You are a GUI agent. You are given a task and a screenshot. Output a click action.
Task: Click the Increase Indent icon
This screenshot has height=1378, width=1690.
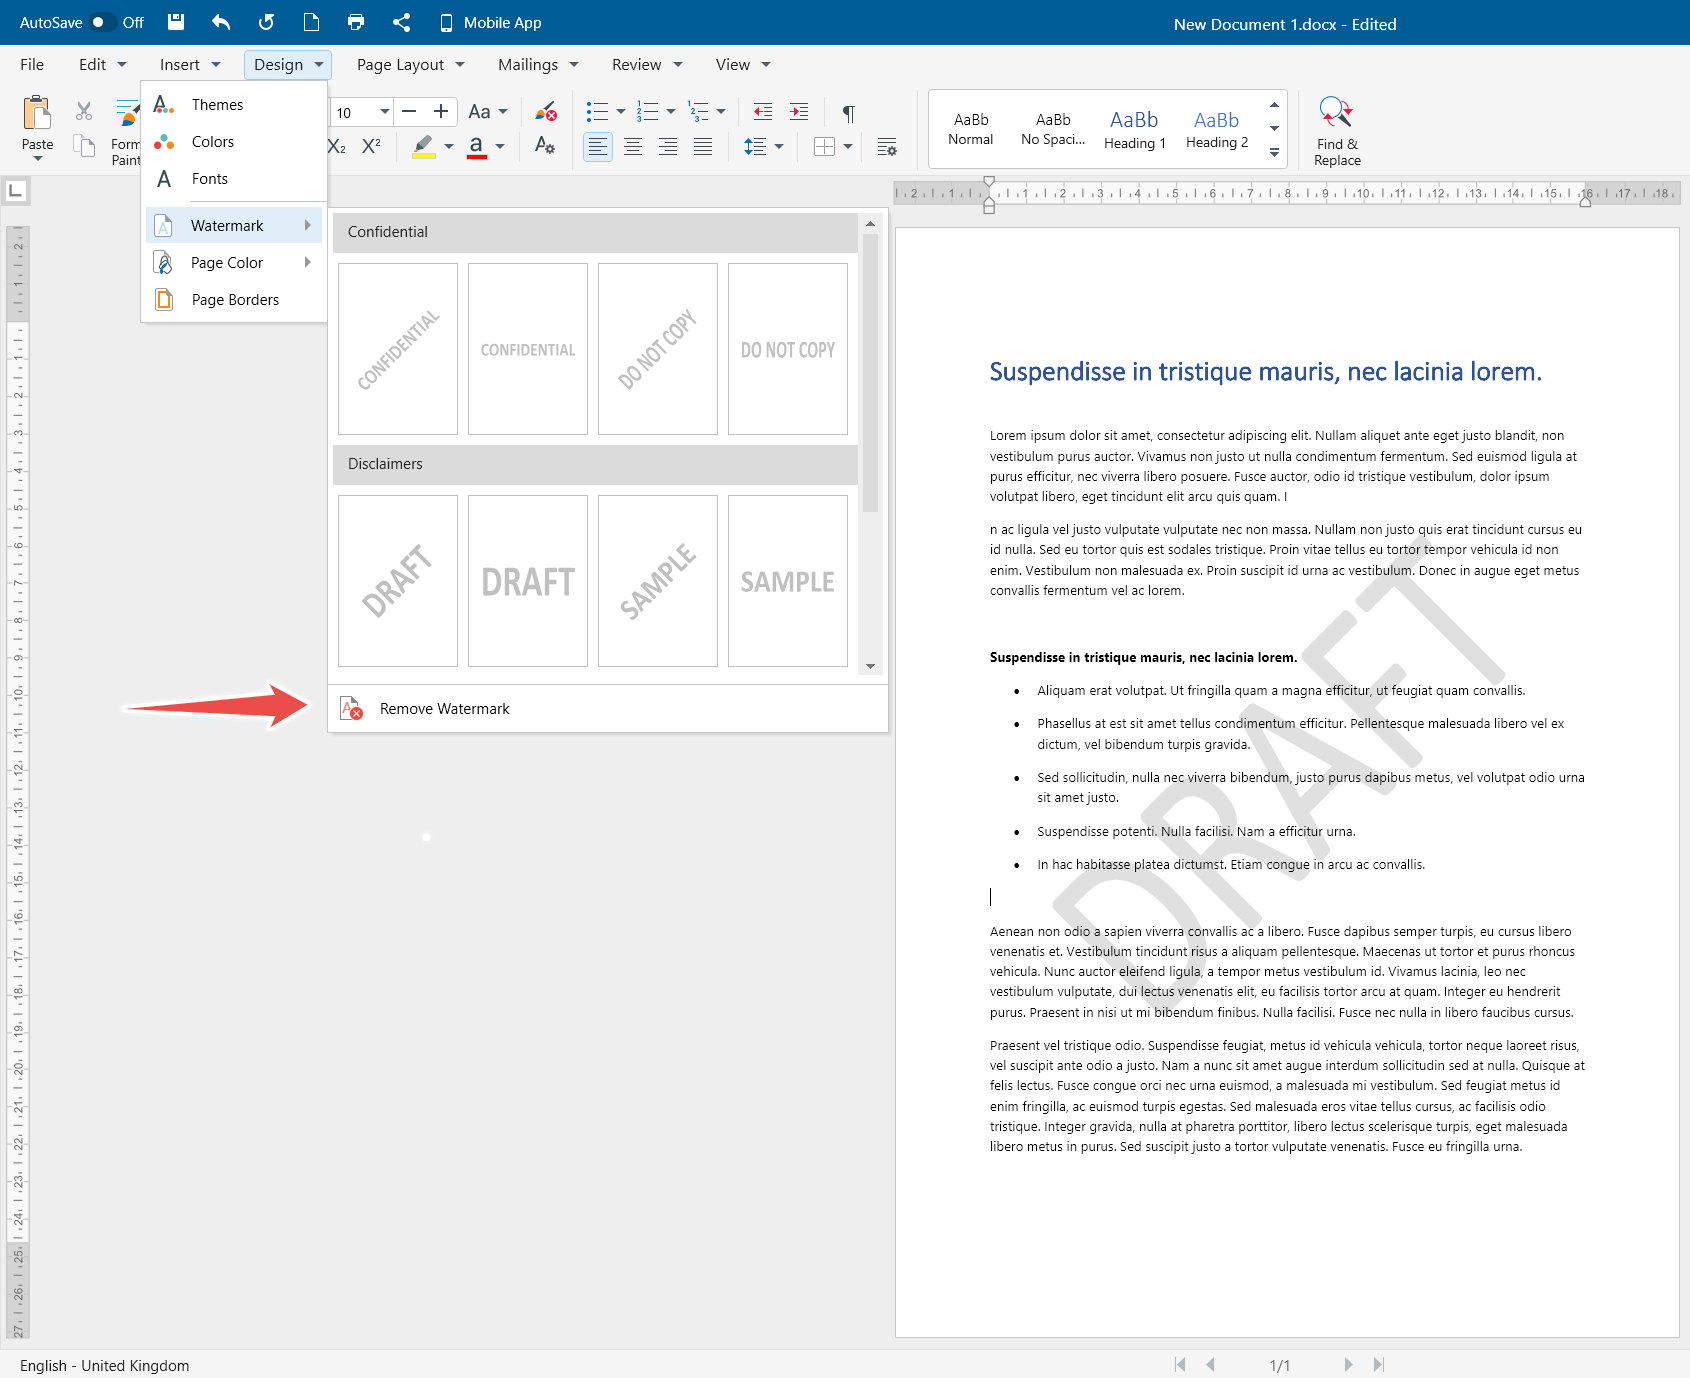pyautogui.click(x=799, y=112)
